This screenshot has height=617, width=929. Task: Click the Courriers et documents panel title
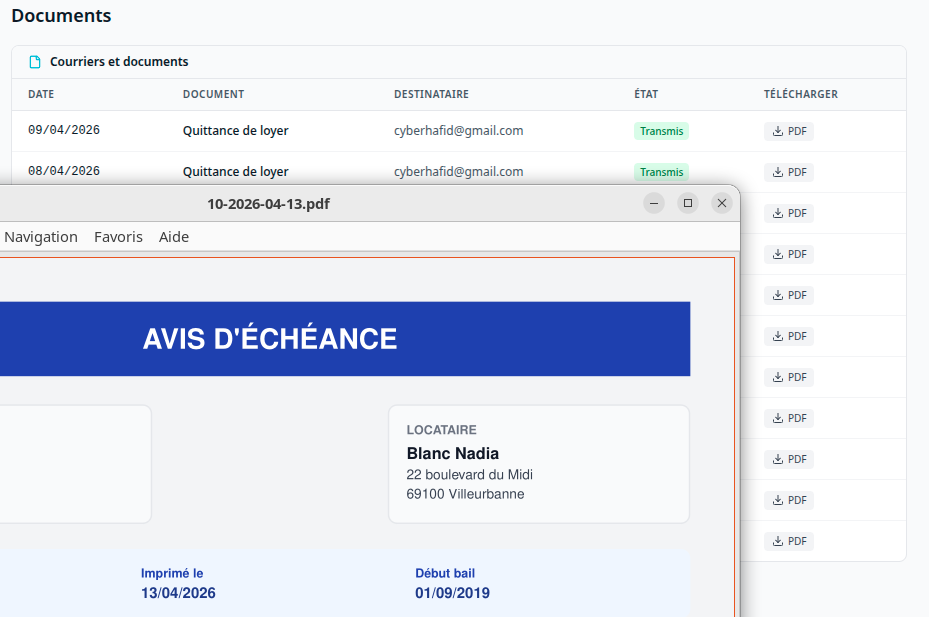click(119, 62)
